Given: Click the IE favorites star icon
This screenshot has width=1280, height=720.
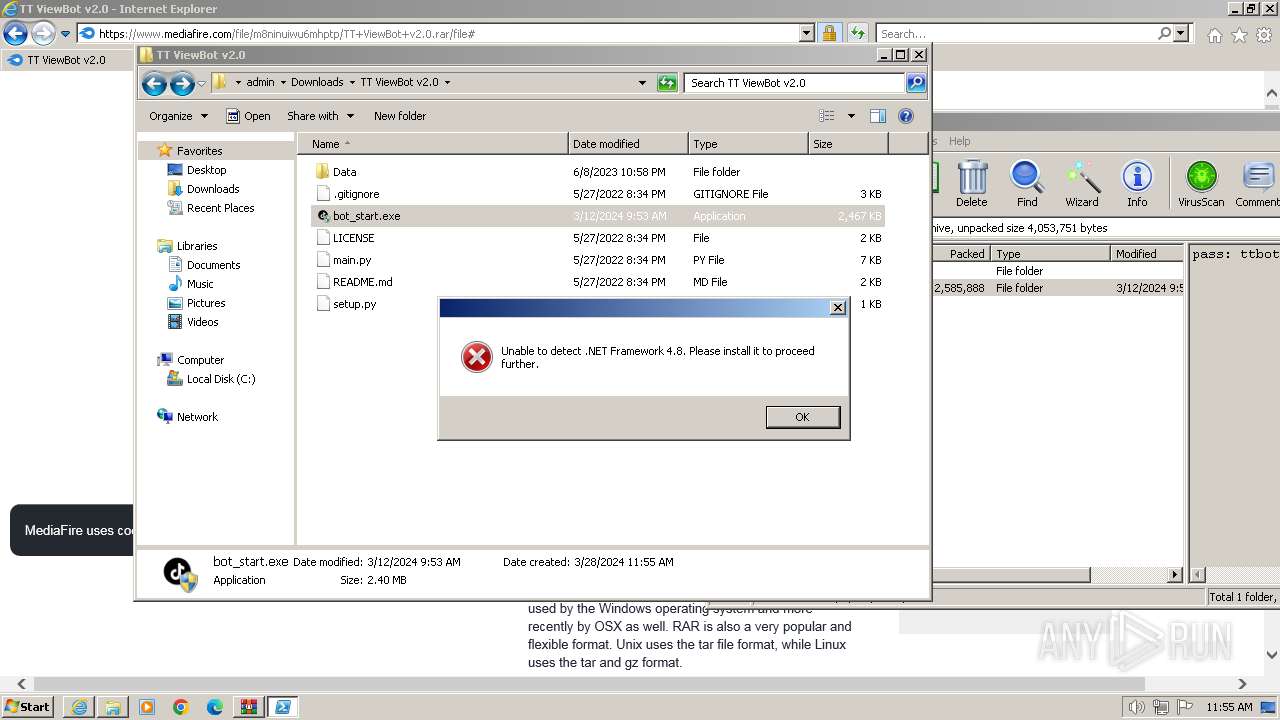Looking at the screenshot, I should (x=1239, y=35).
